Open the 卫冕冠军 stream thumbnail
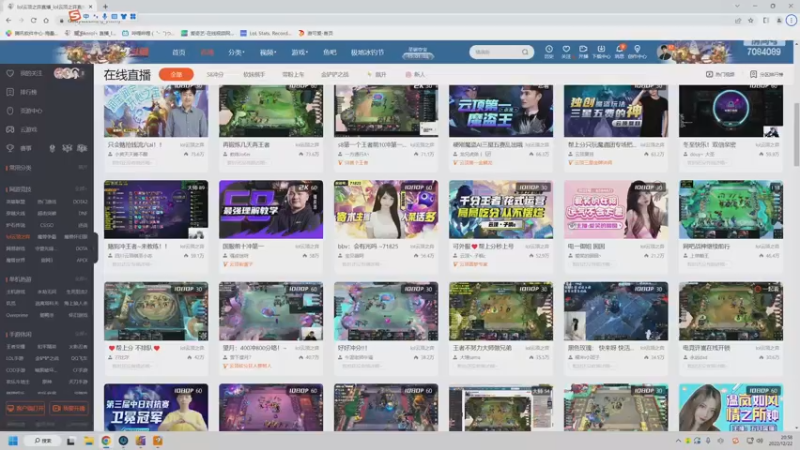This screenshot has width=800, height=450. point(156,407)
